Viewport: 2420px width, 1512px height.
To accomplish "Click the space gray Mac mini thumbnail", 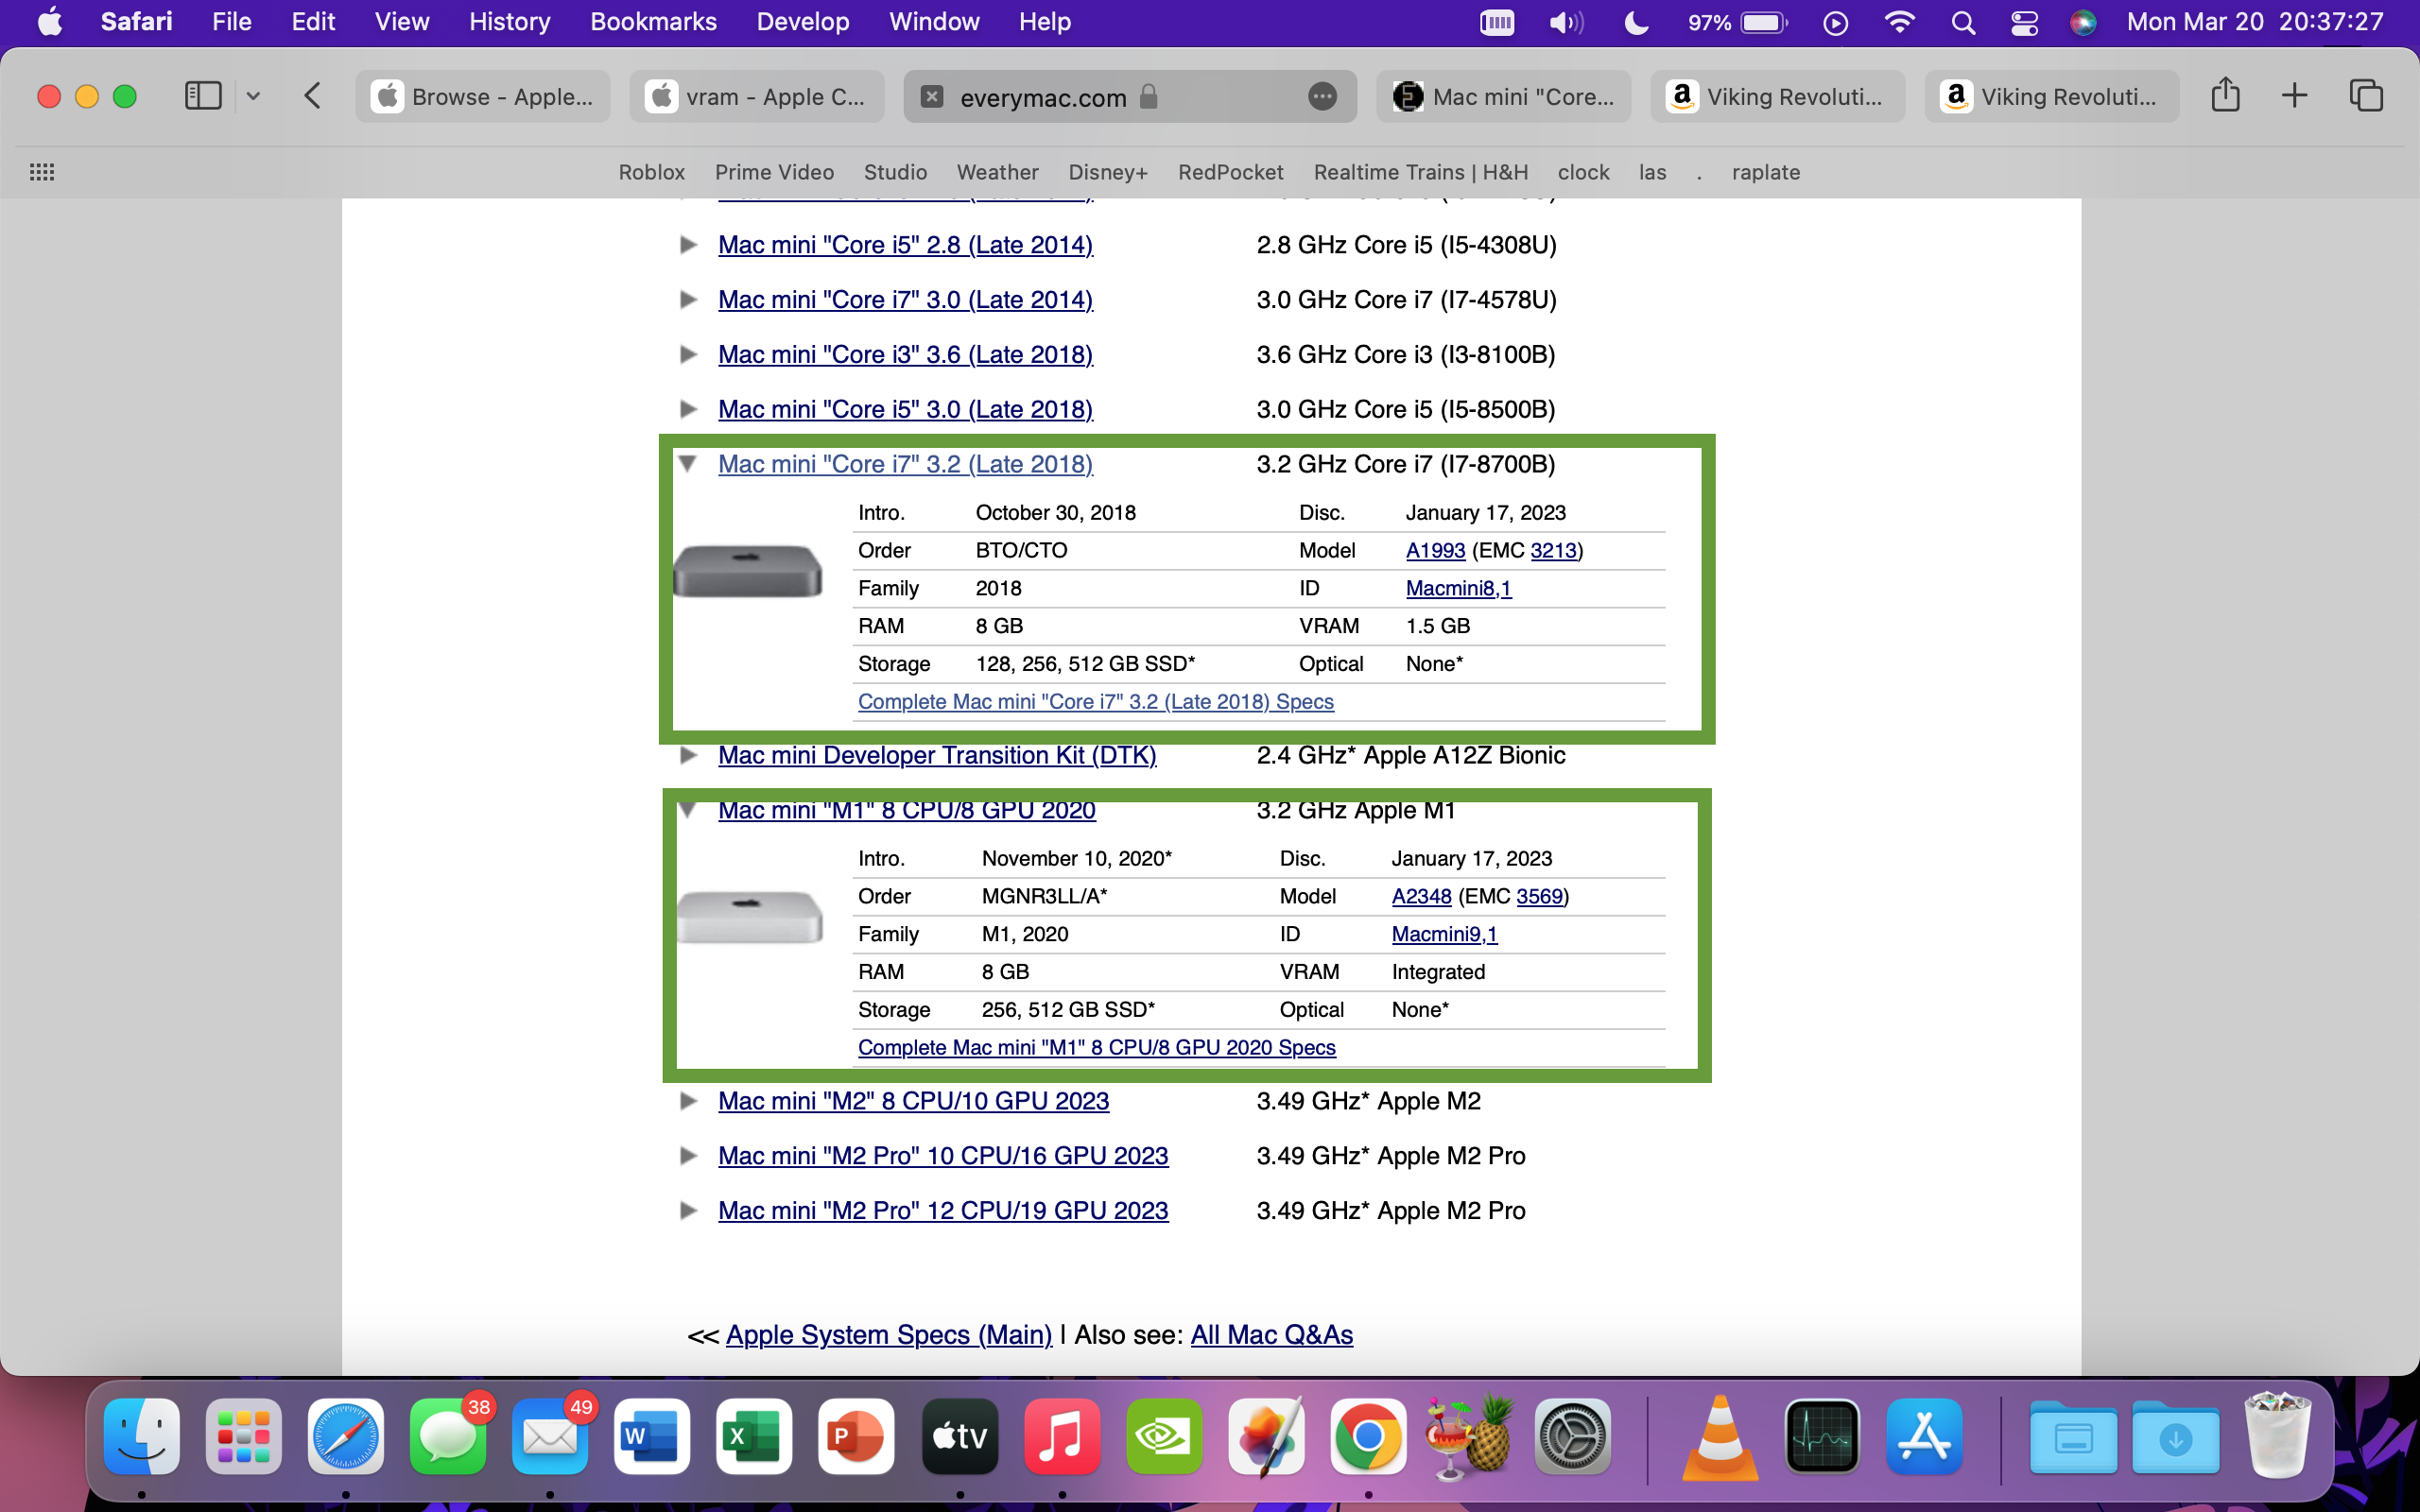I will click(x=748, y=572).
